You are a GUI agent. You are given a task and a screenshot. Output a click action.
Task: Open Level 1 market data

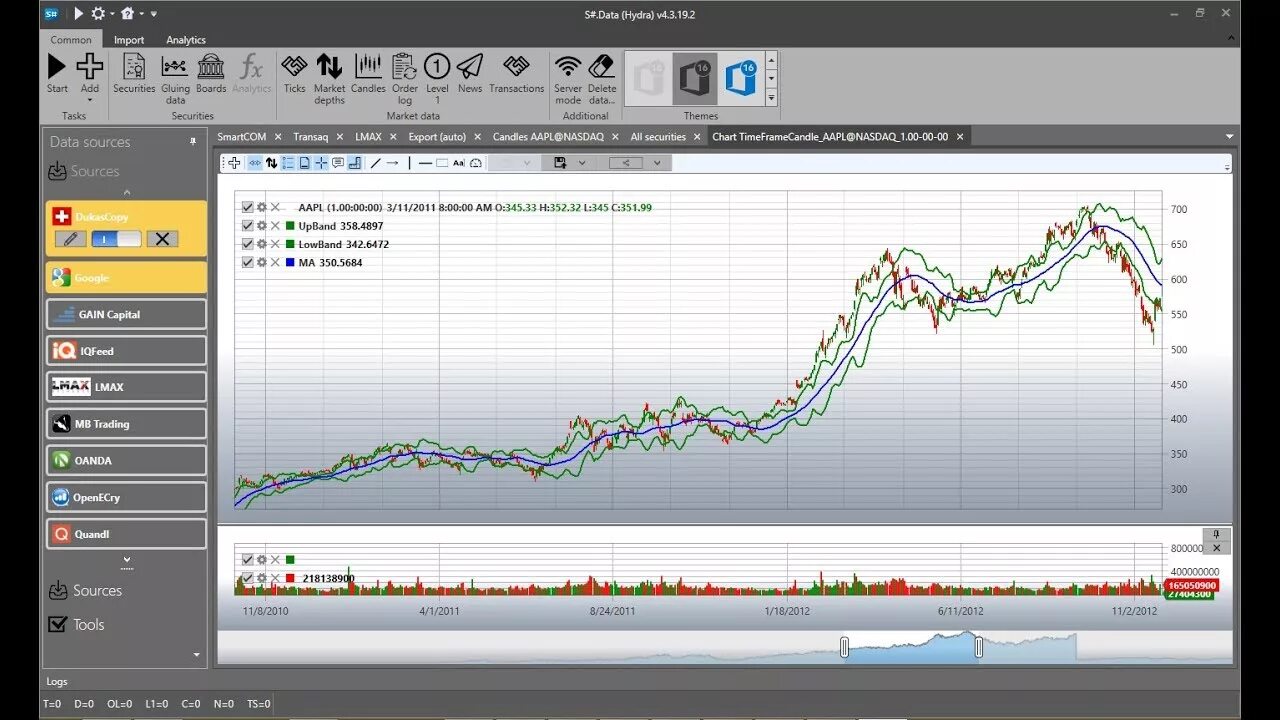click(437, 78)
